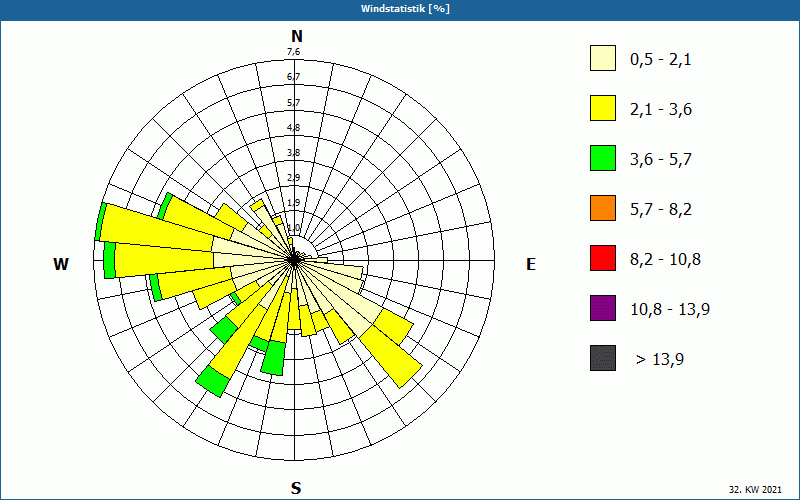The image size is (800, 500).
Task: Click the orange 5,7 - 8,2 legend swatch
Action: click(603, 208)
